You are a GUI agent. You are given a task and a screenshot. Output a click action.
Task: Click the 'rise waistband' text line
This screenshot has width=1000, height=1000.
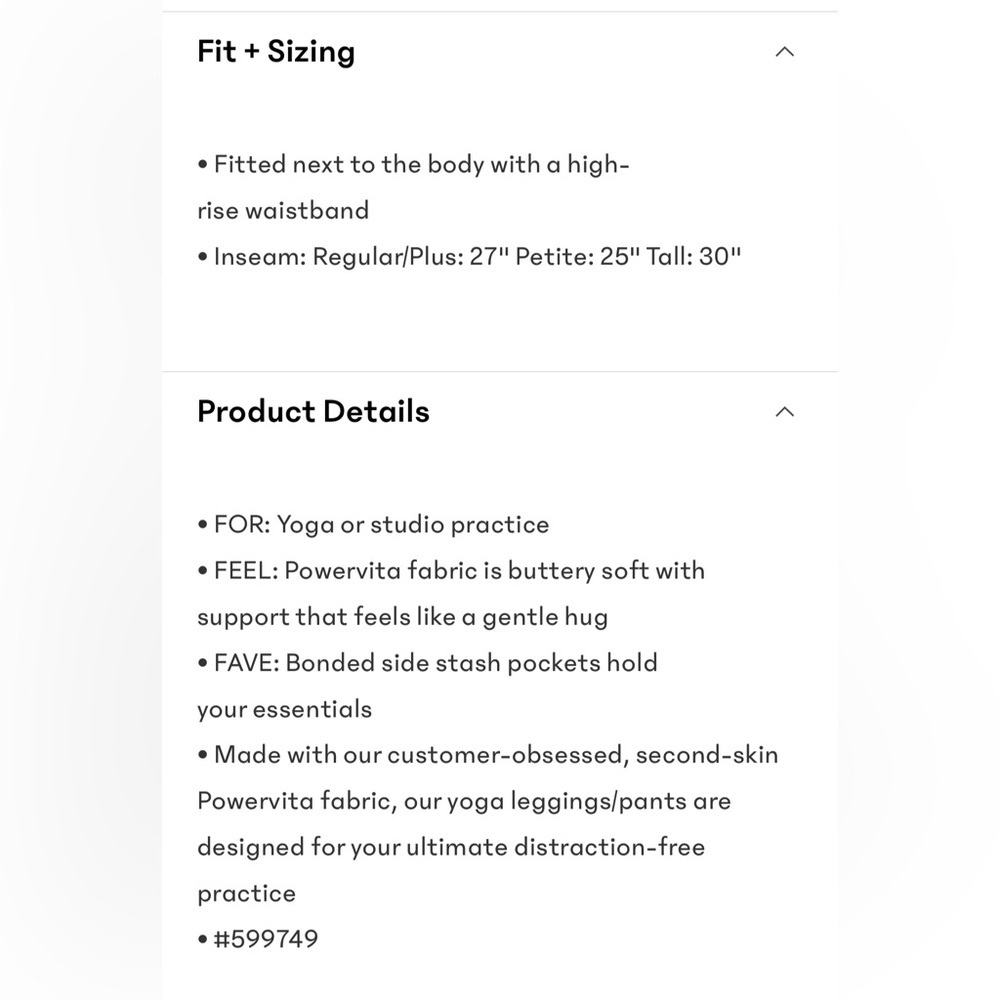click(283, 210)
